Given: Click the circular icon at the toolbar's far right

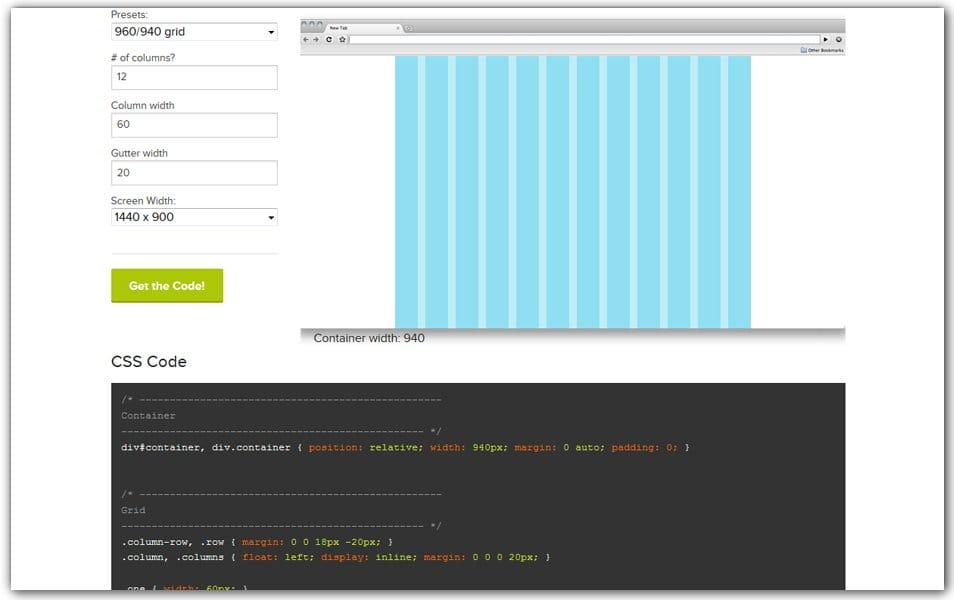Looking at the screenshot, I should click(838, 39).
